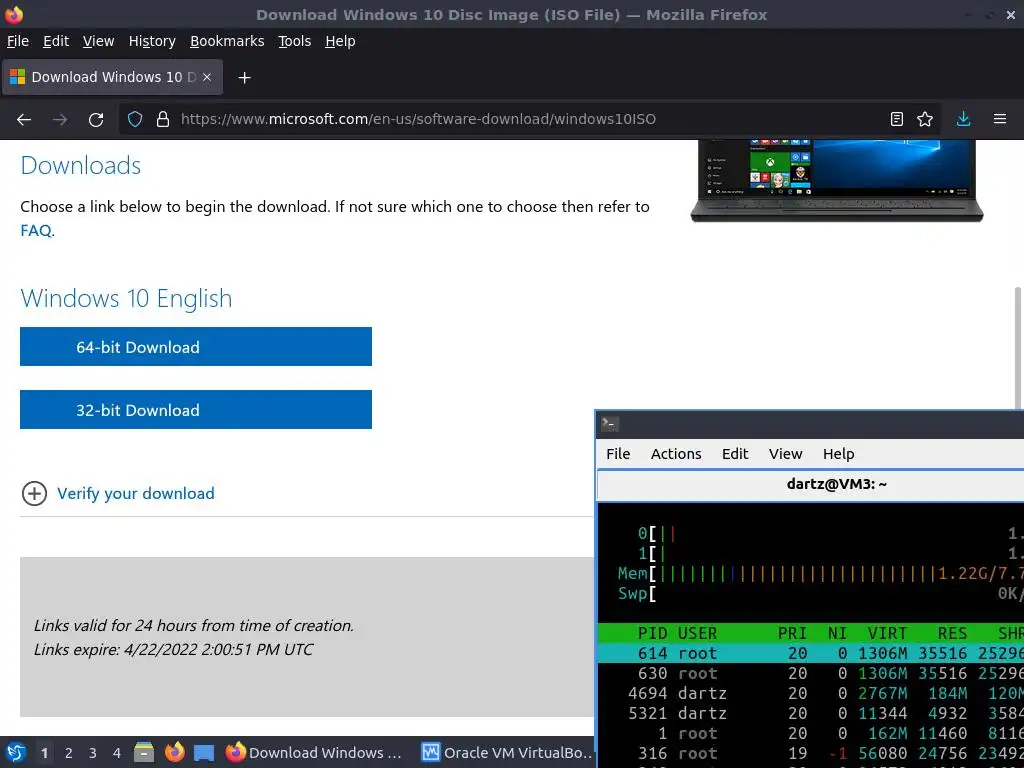Open Firefox Bookmarks menu

tap(227, 41)
